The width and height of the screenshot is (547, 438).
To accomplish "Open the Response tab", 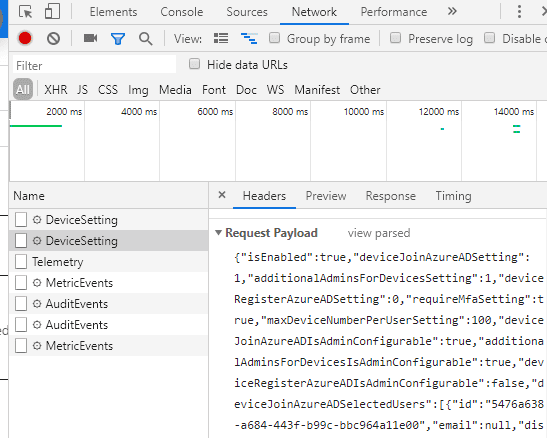I will 391,196.
